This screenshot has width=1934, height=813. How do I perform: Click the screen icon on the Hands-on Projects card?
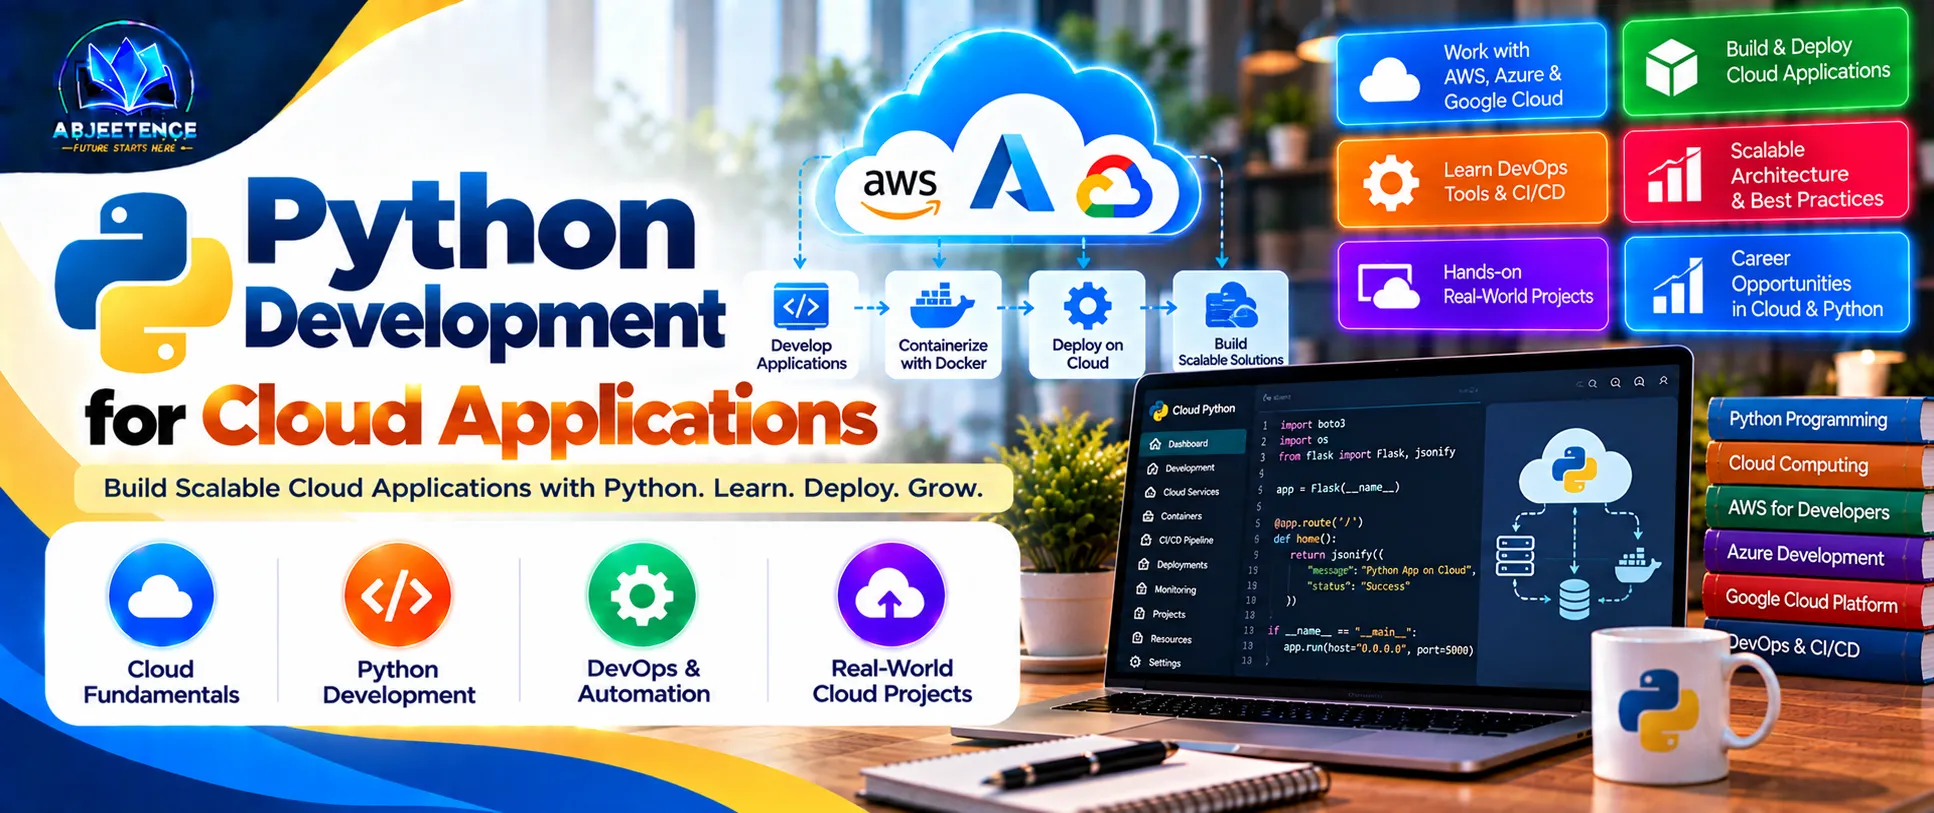click(x=1389, y=287)
